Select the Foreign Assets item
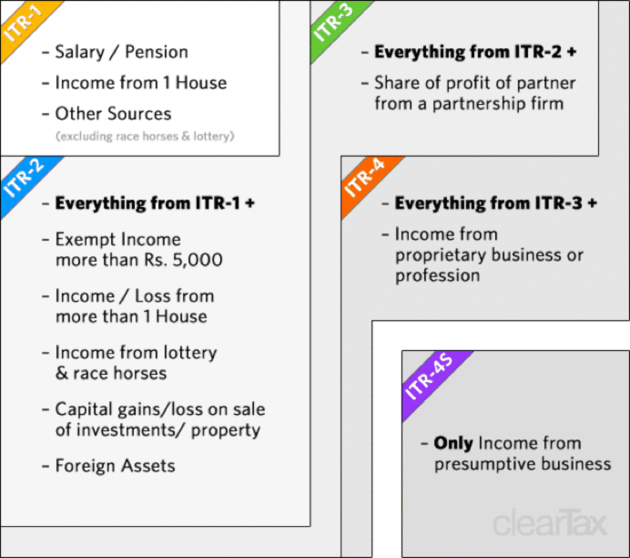Viewport: 630px width, 558px height. [x=115, y=466]
